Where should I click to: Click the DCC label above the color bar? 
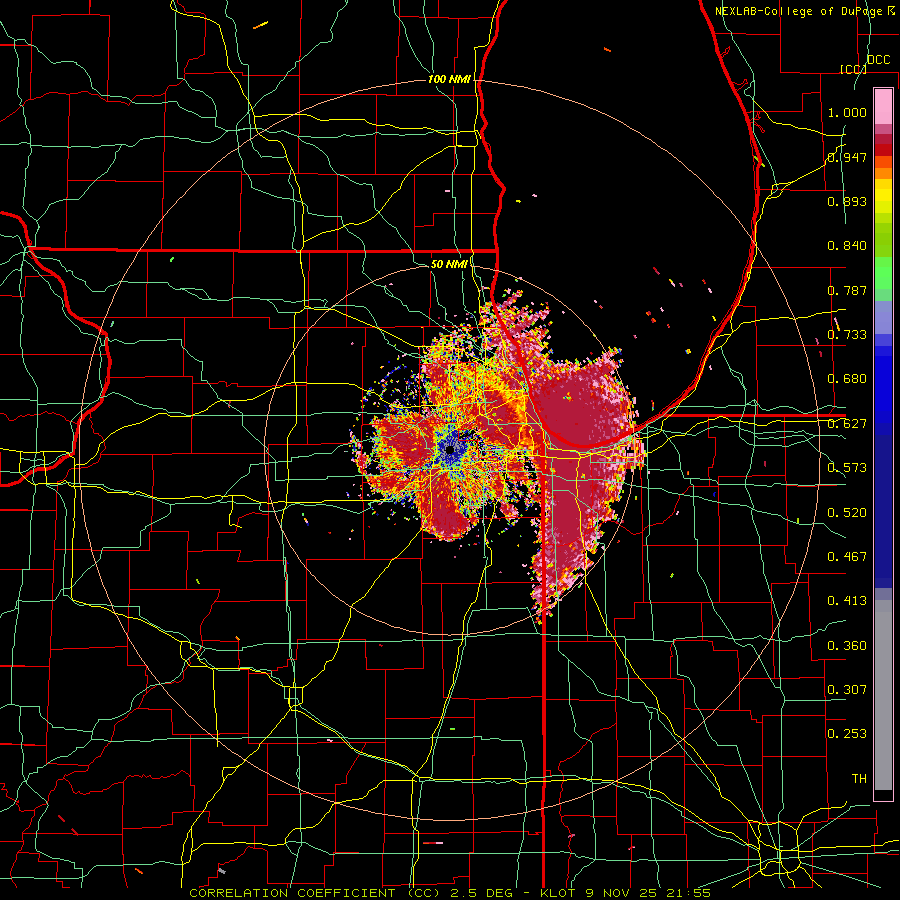878,60
